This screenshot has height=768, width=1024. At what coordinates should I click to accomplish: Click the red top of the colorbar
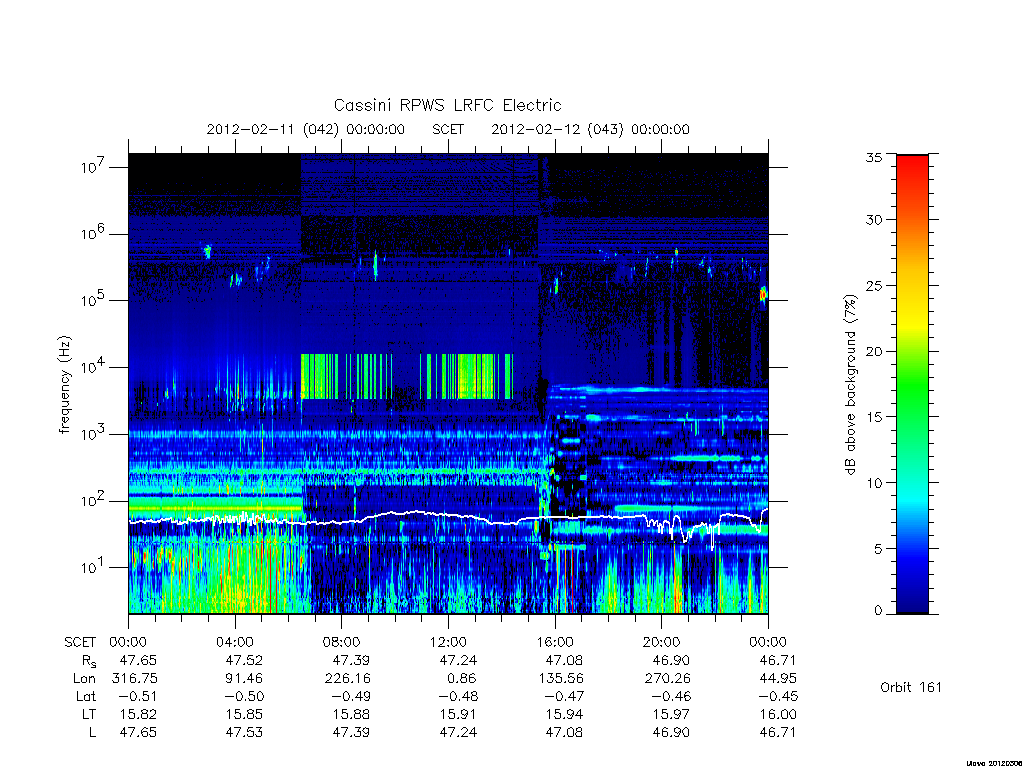912,163
